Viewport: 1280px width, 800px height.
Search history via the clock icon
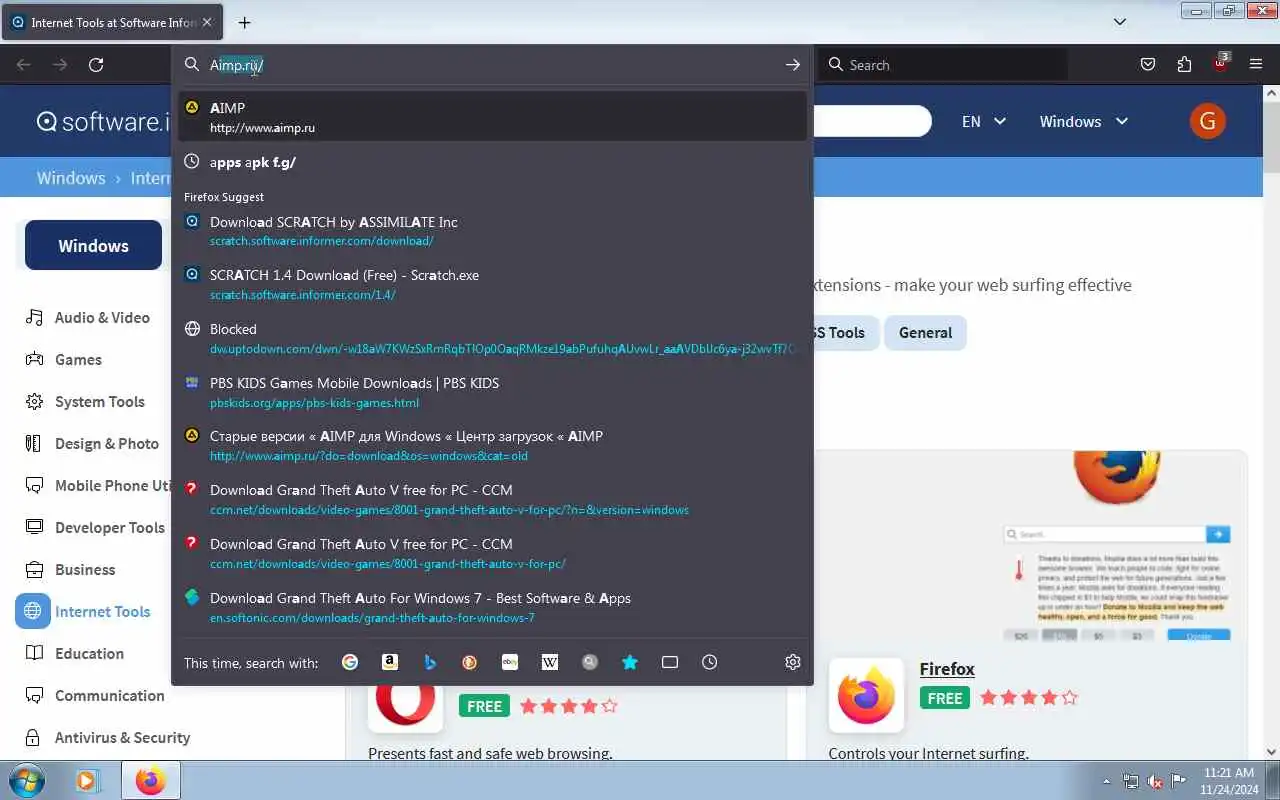710,662
